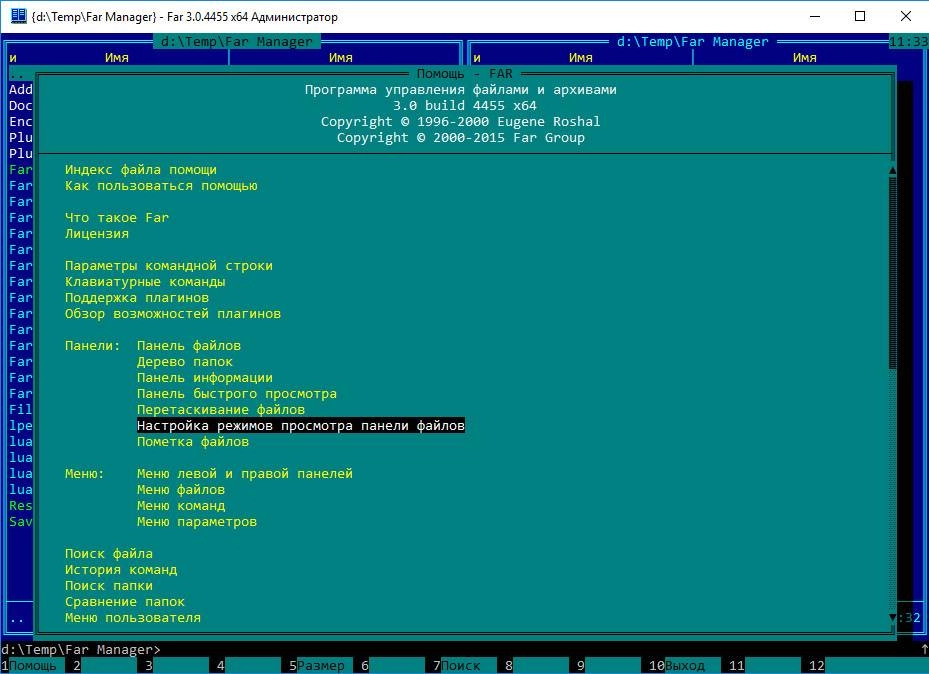Image resolution: width=929 pixels, height=674 pixels.
Task: Click left panel path title 'd:\Temp\Far Manager'
Action: [236, 42]
